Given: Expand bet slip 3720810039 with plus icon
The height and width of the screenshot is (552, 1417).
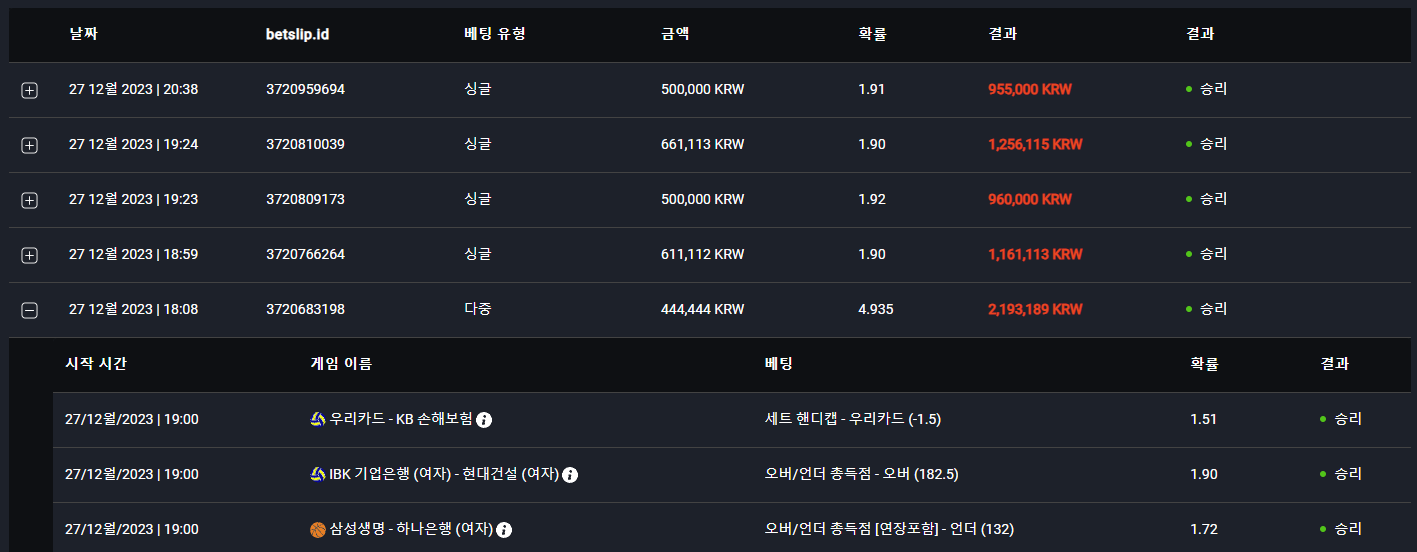Looking at the screenshot, I should click(x=30, y=146).
